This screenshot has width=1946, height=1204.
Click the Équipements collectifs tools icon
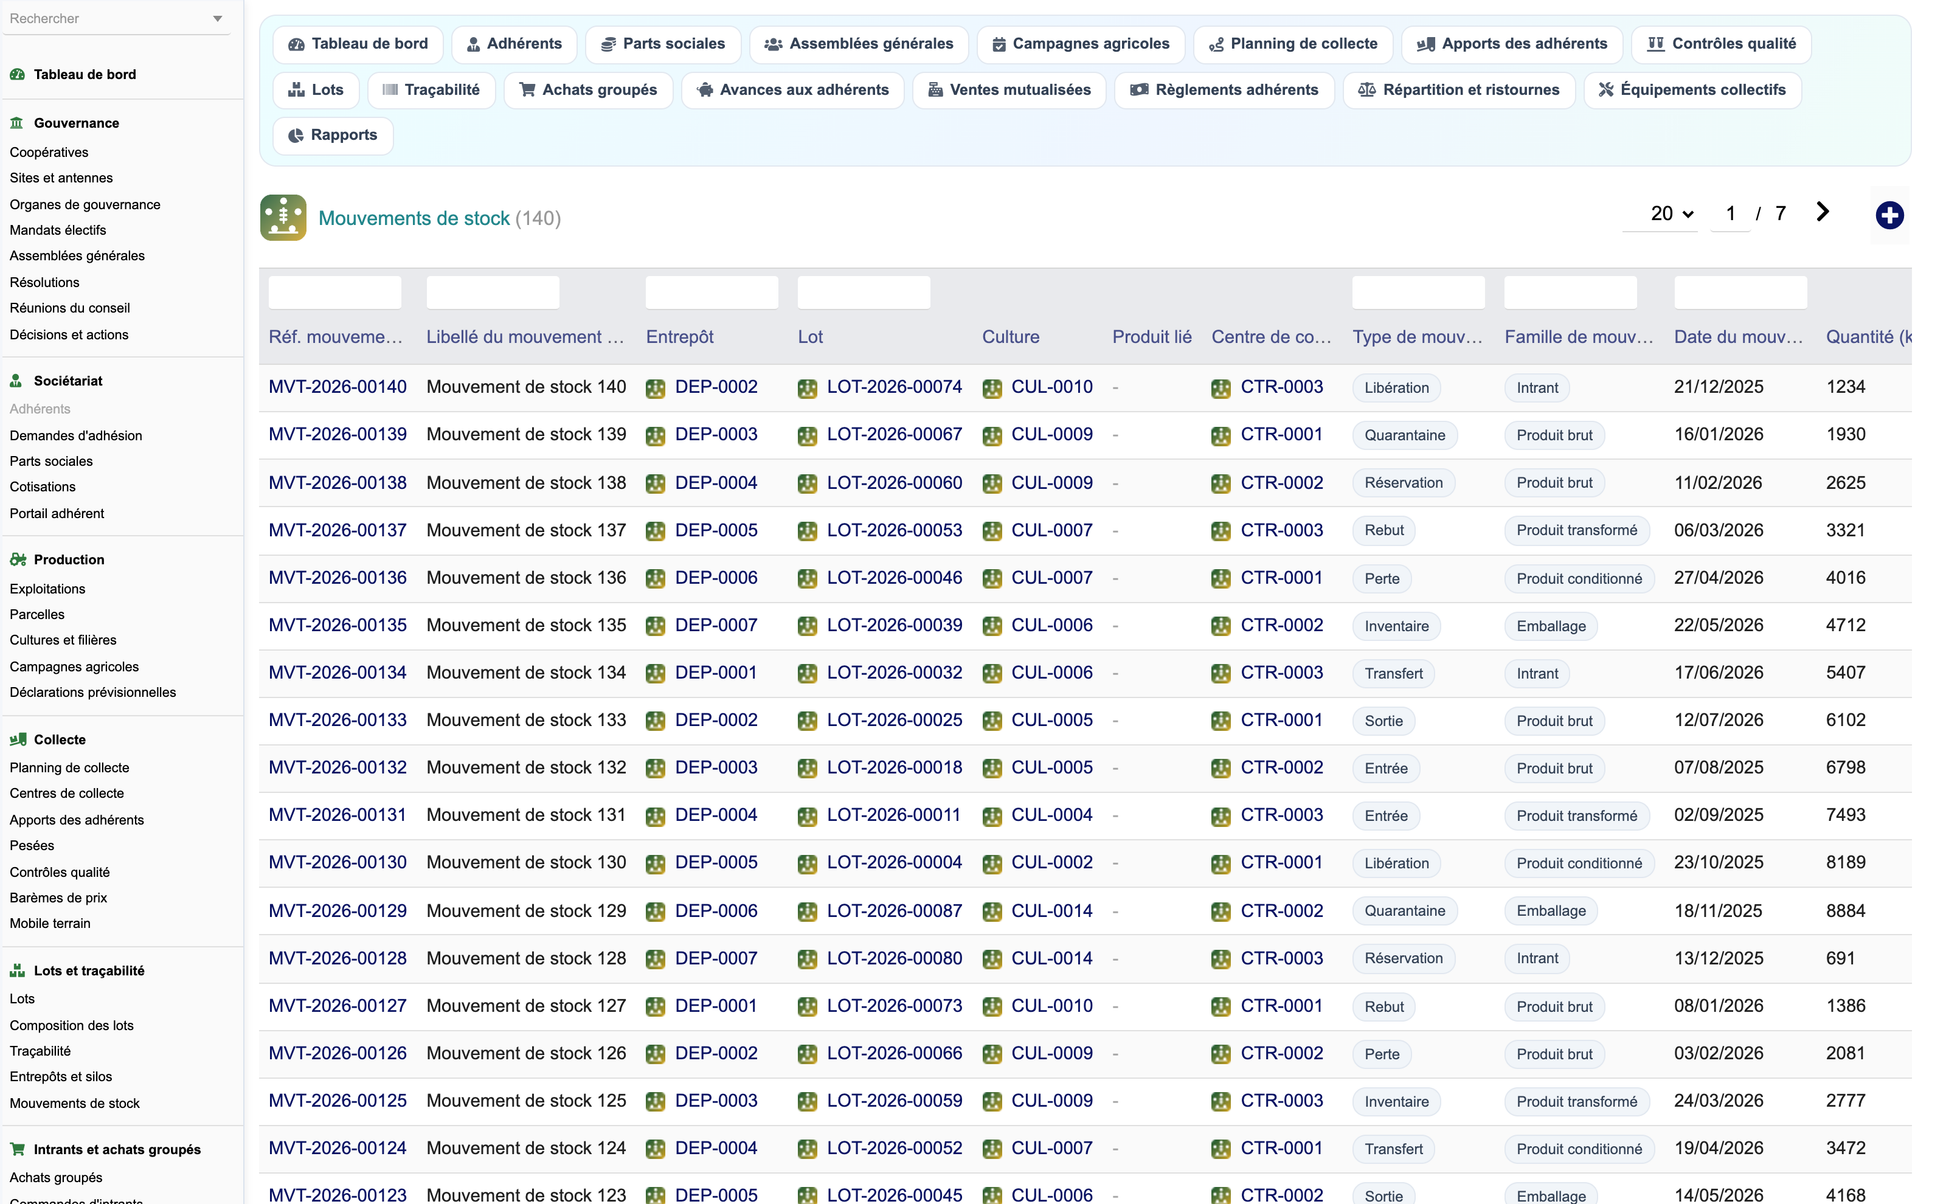pyautogui.click(x=1606, y=90)
